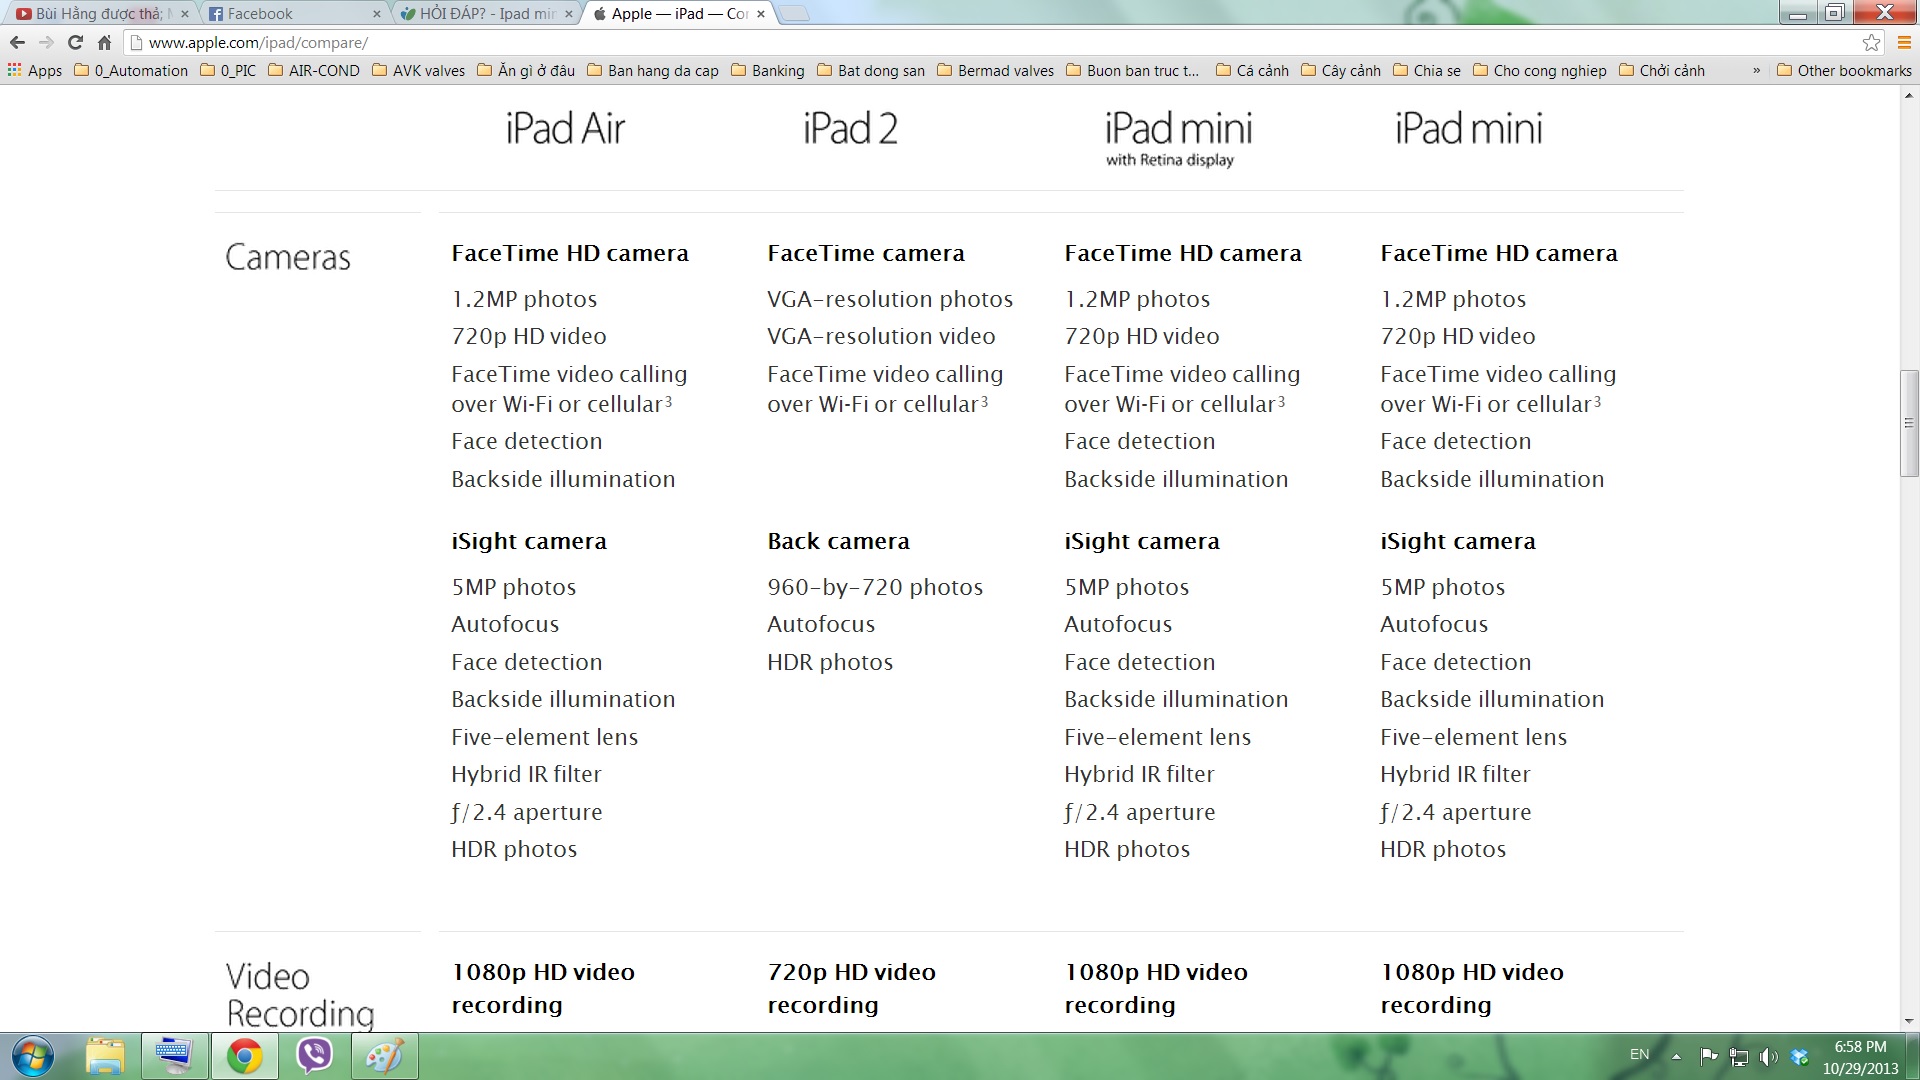Open the clock showing 6:58 PM

(1860, 1057)
